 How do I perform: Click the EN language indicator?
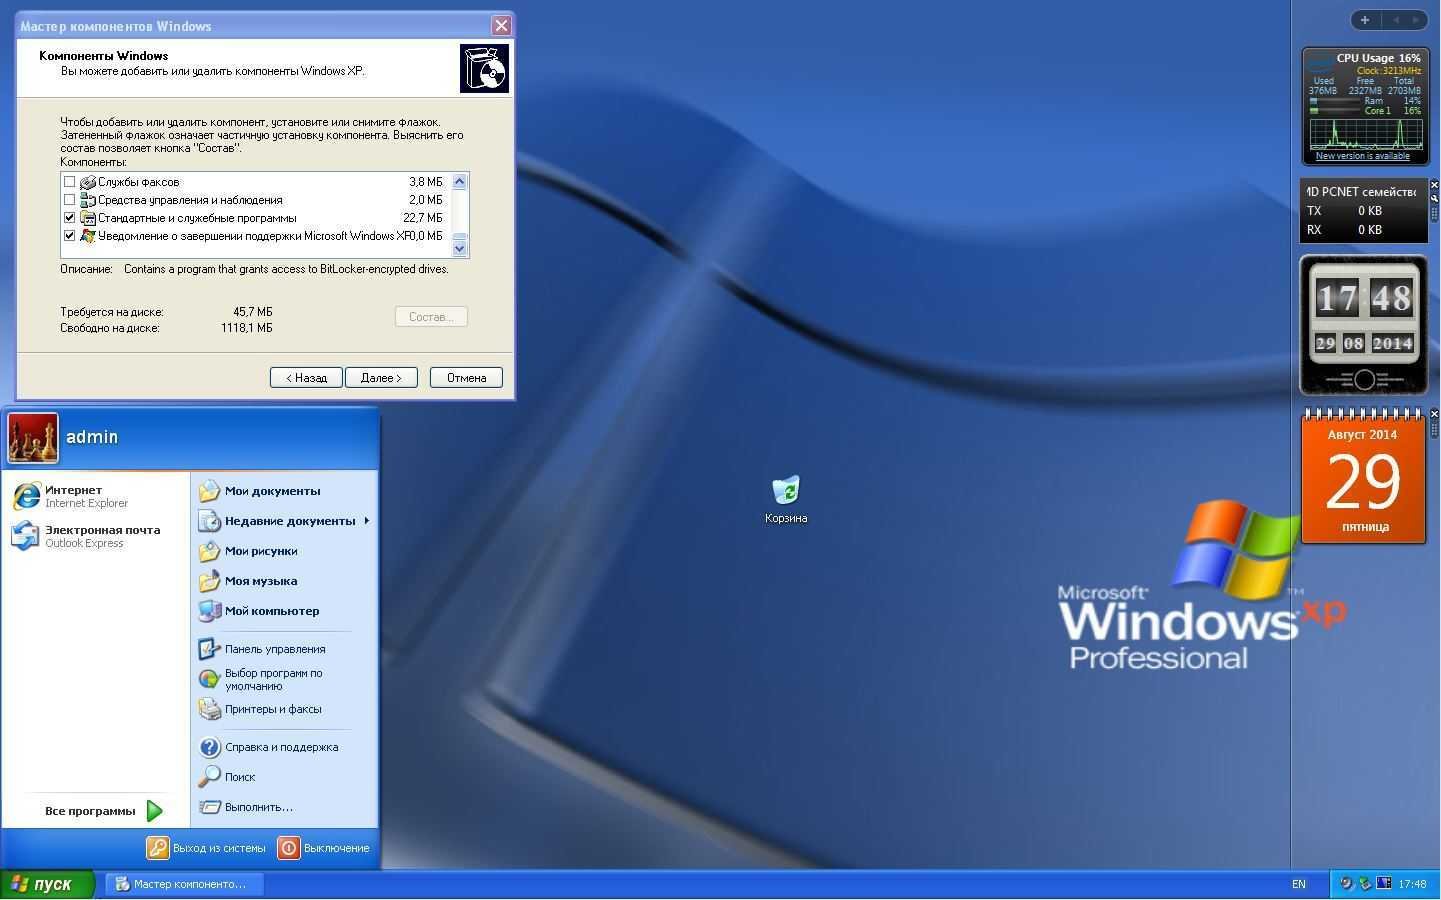coord(1299,884)
